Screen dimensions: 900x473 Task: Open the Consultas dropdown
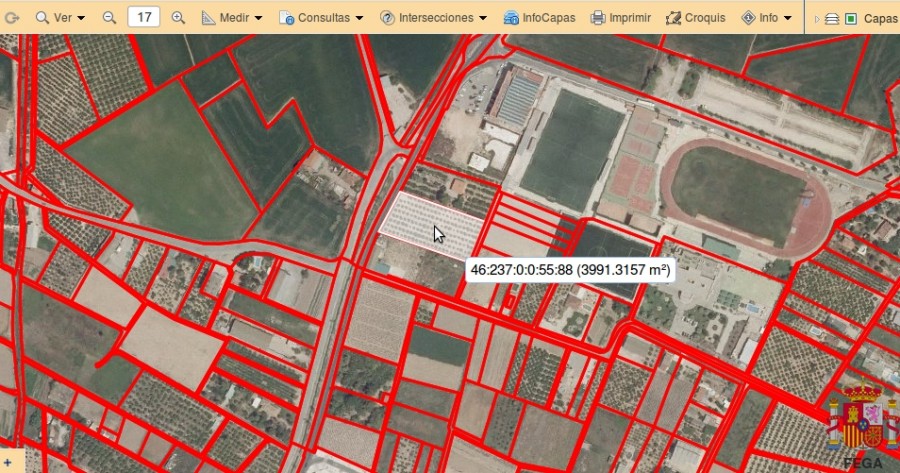(x=321, y=18)
